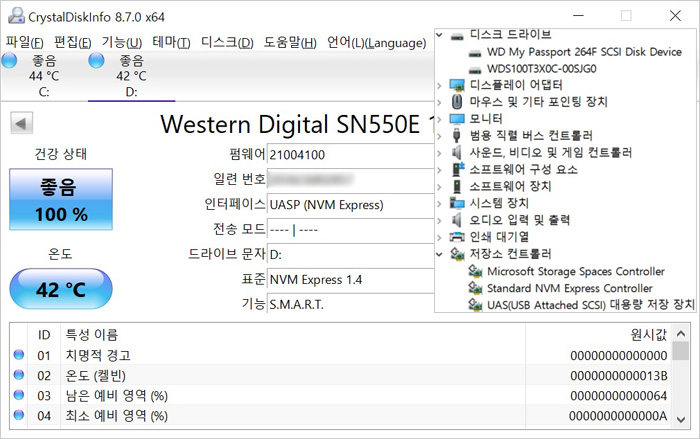
Task: Expand the 오디오 입력 및 출력 node
Action: 439,220
